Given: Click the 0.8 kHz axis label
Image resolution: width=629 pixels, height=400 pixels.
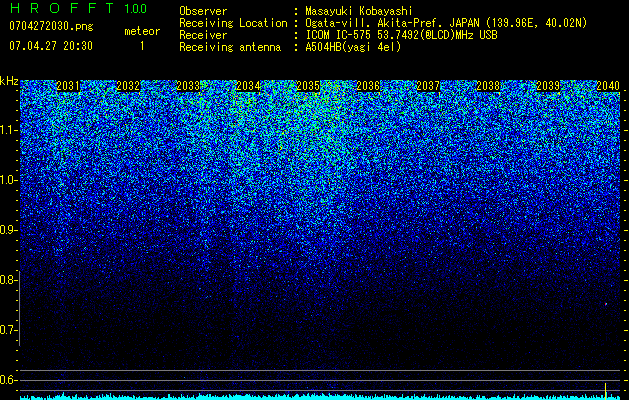Looking at the screenshot, I should (x=8, y=280).
